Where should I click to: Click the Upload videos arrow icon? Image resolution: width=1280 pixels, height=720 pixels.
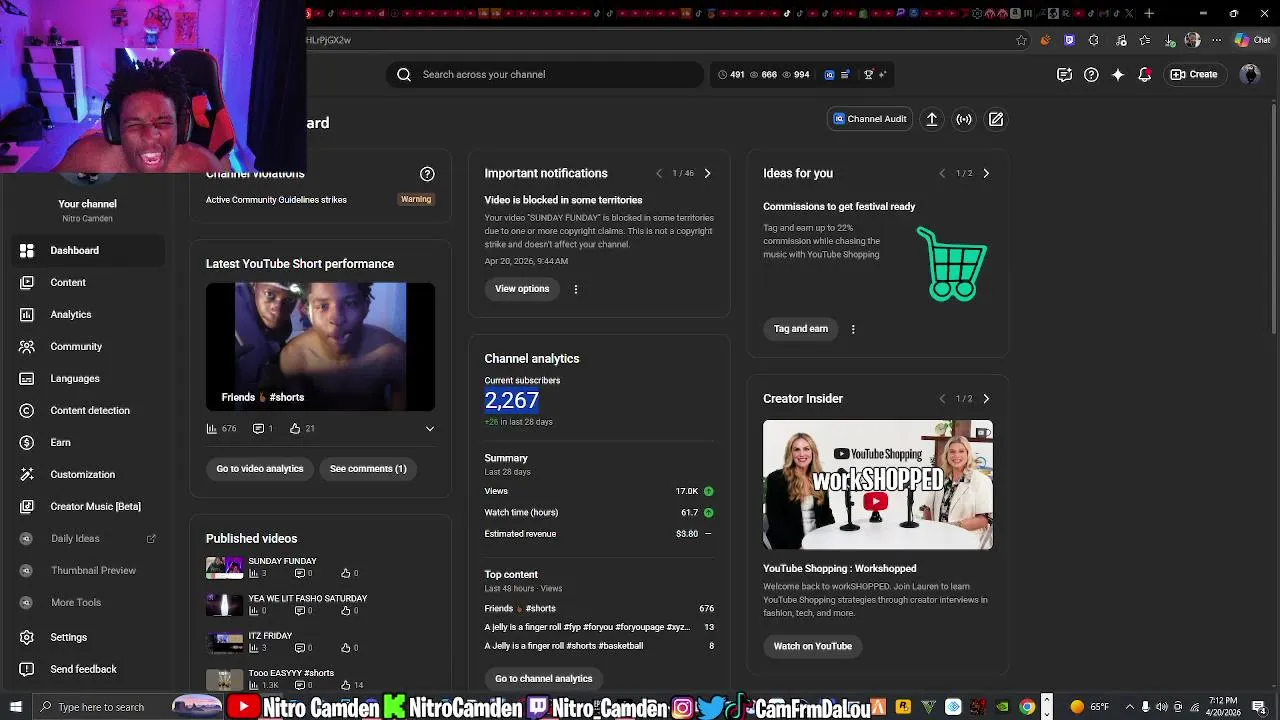click(x=931, y=119)
